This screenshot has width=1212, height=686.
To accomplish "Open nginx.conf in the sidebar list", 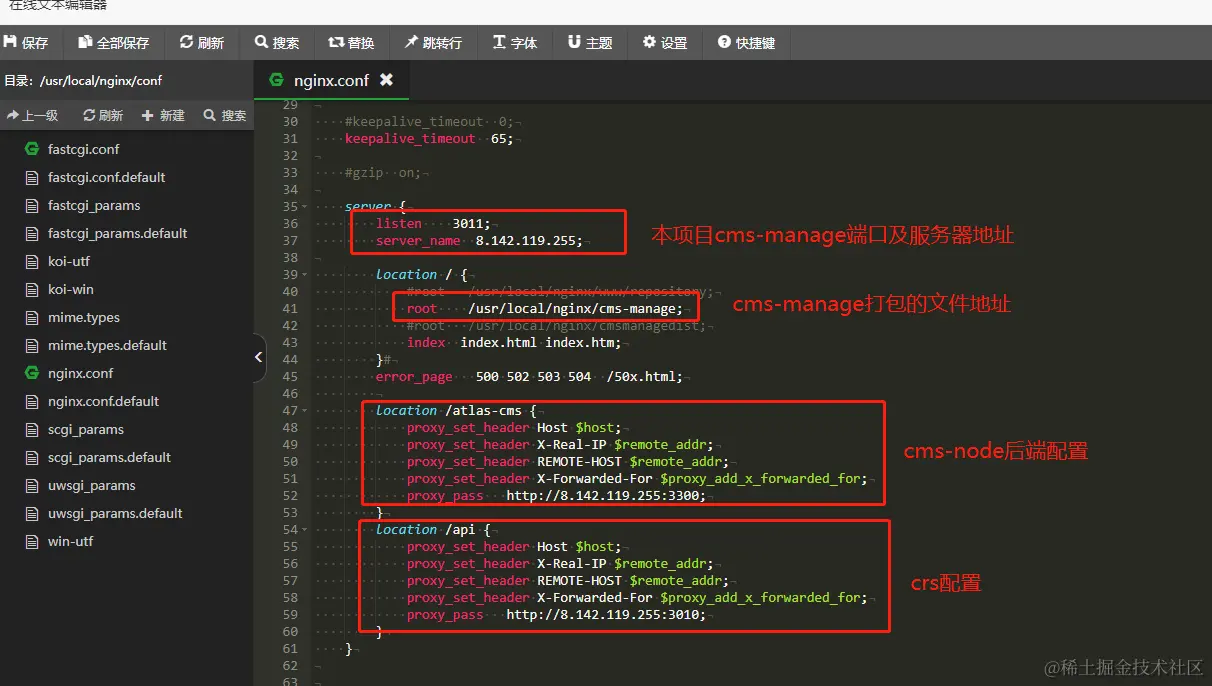I will pyautogui.click(x=80, y=373).
